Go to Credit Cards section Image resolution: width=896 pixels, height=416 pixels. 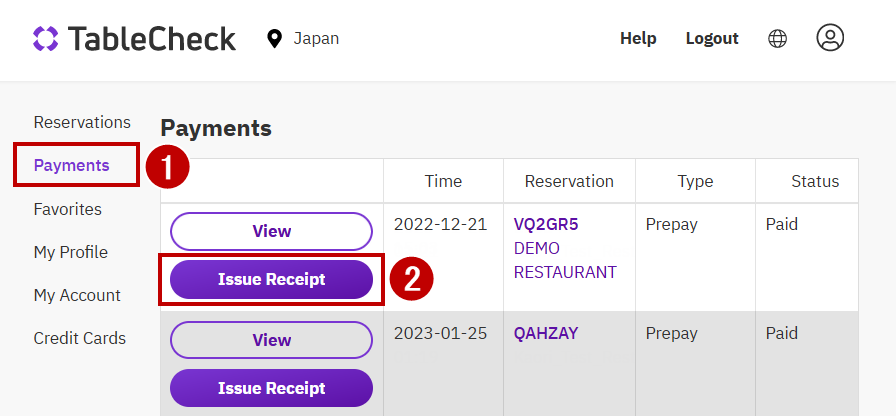[80, 338]
